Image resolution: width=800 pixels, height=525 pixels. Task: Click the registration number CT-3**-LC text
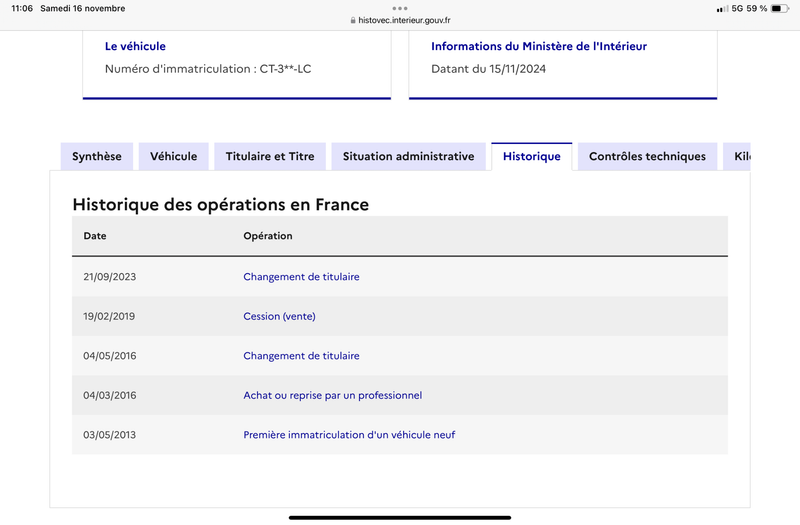285,69
